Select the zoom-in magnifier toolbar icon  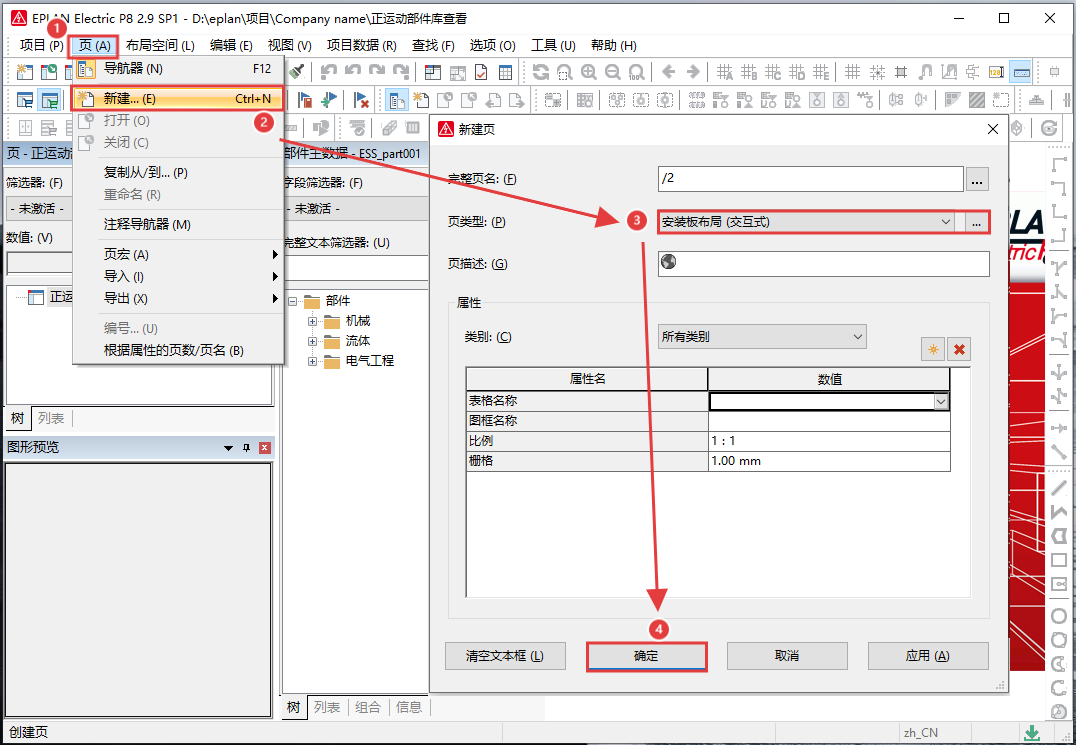pos(589,71)
